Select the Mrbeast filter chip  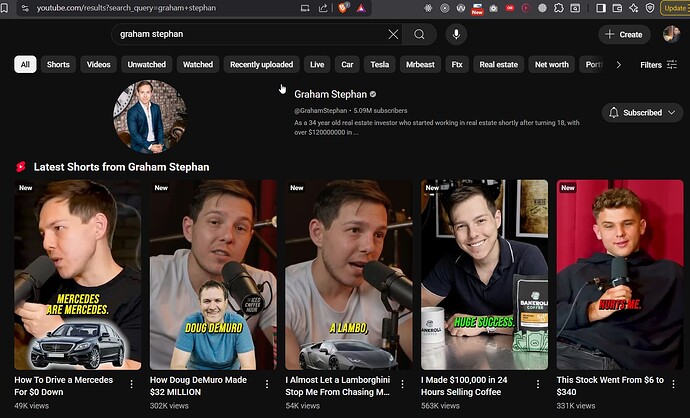click(x=420, y=64)
